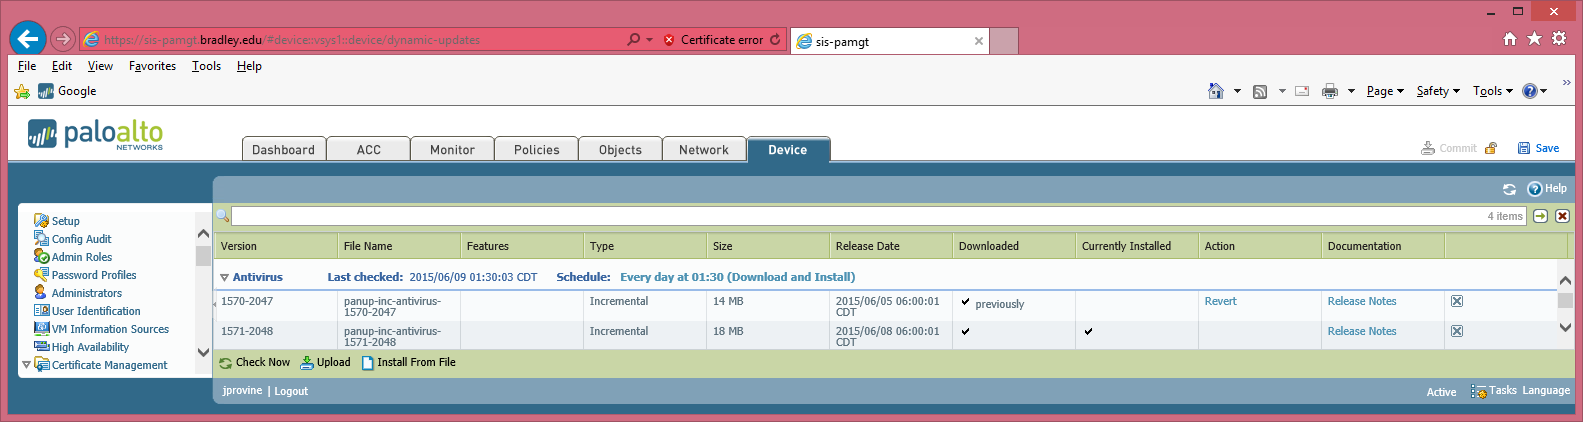Viewport: 1583px width, 422px height.
Task: Collapse the Certificate Management tree node
Action: click(x=26, y=365)
